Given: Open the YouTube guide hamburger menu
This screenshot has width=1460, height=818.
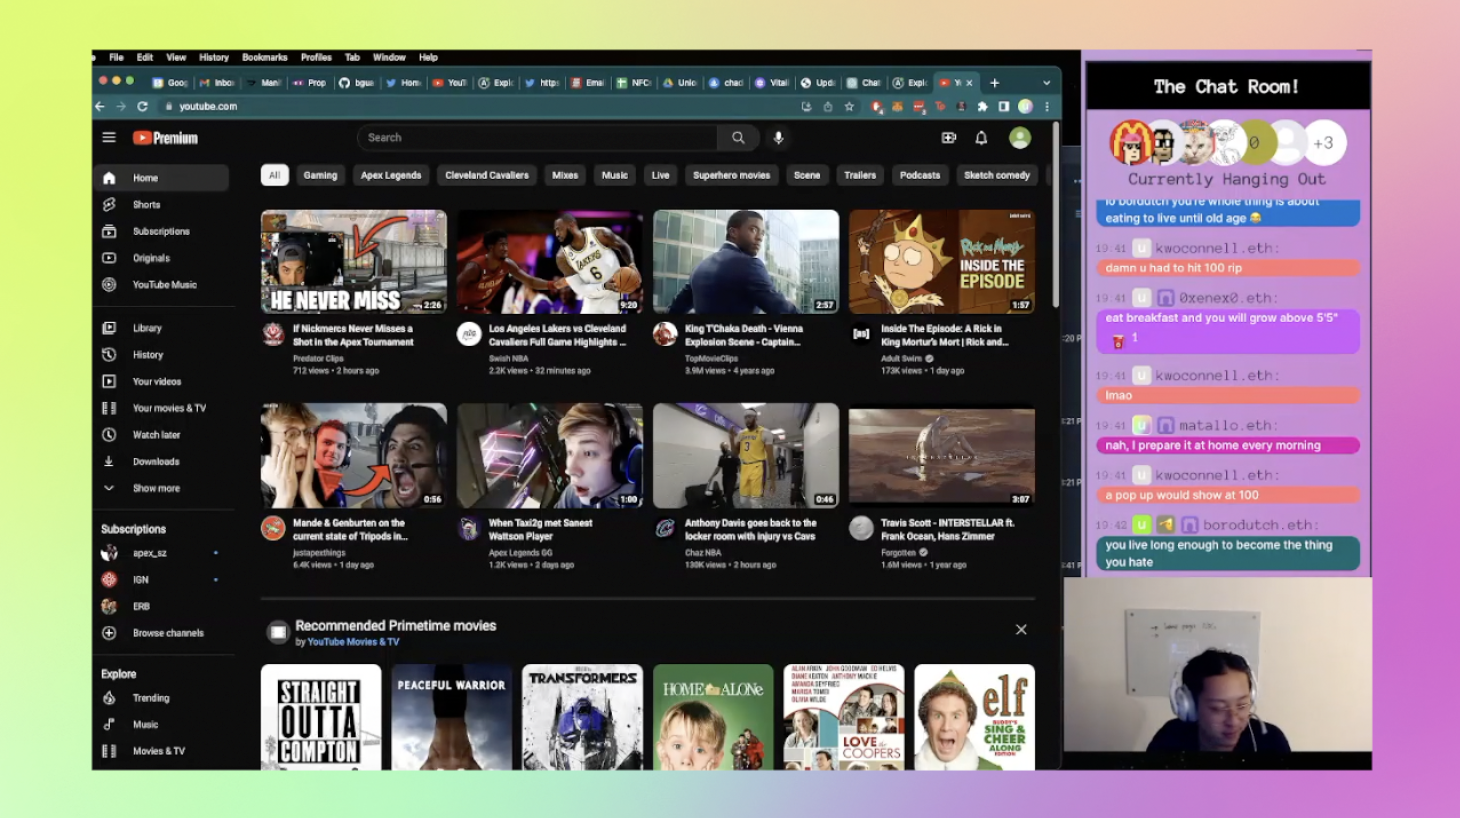Looking at the screenshot, I should tap(109, 138).
